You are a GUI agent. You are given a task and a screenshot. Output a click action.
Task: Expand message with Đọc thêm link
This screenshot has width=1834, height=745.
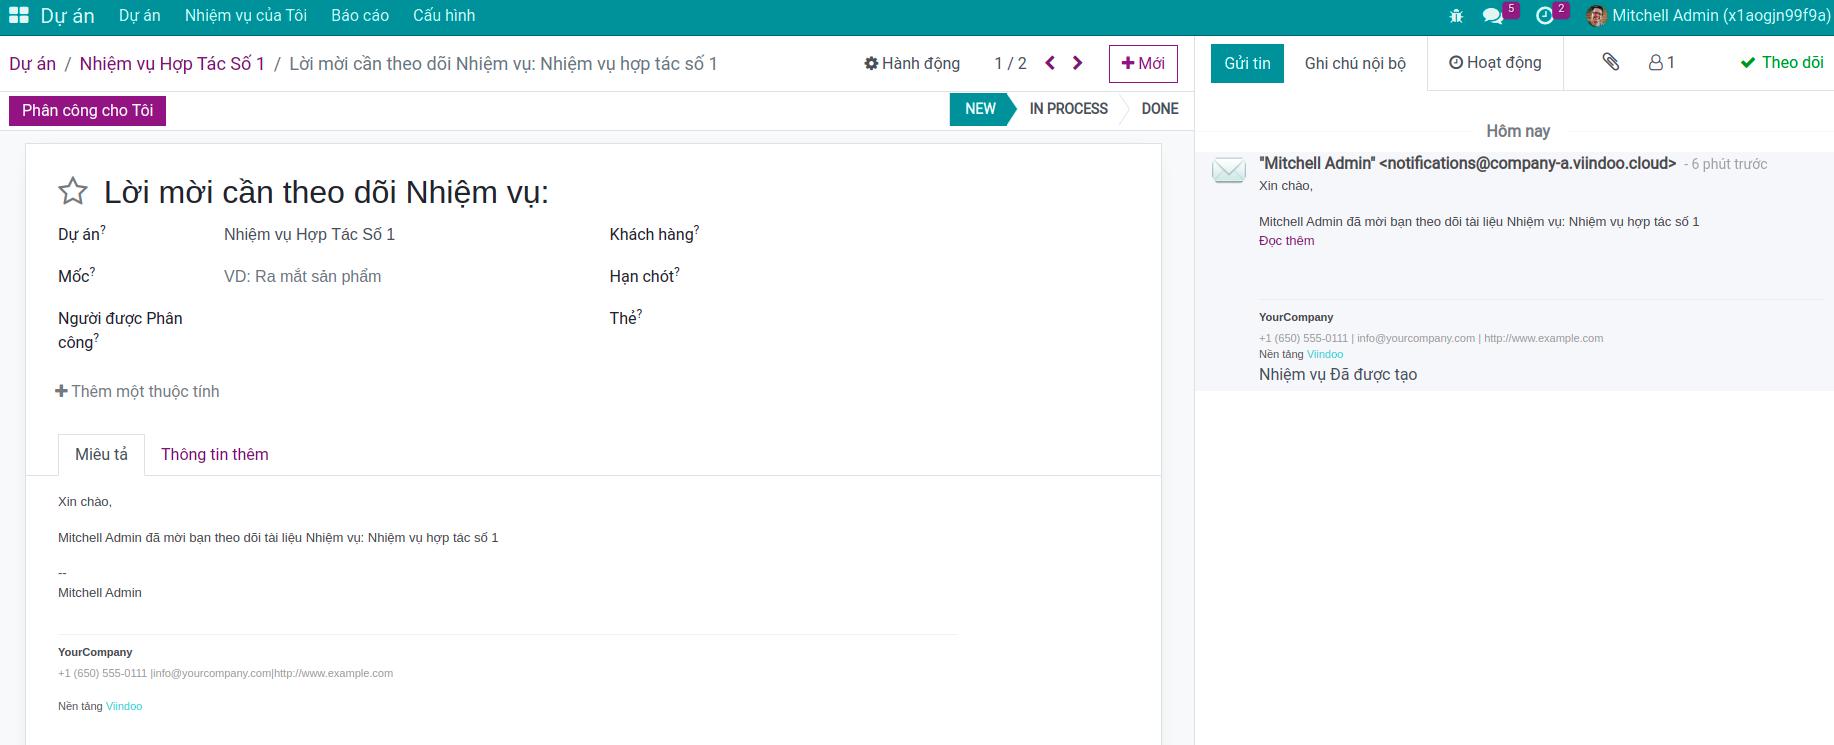point(1286,241)
